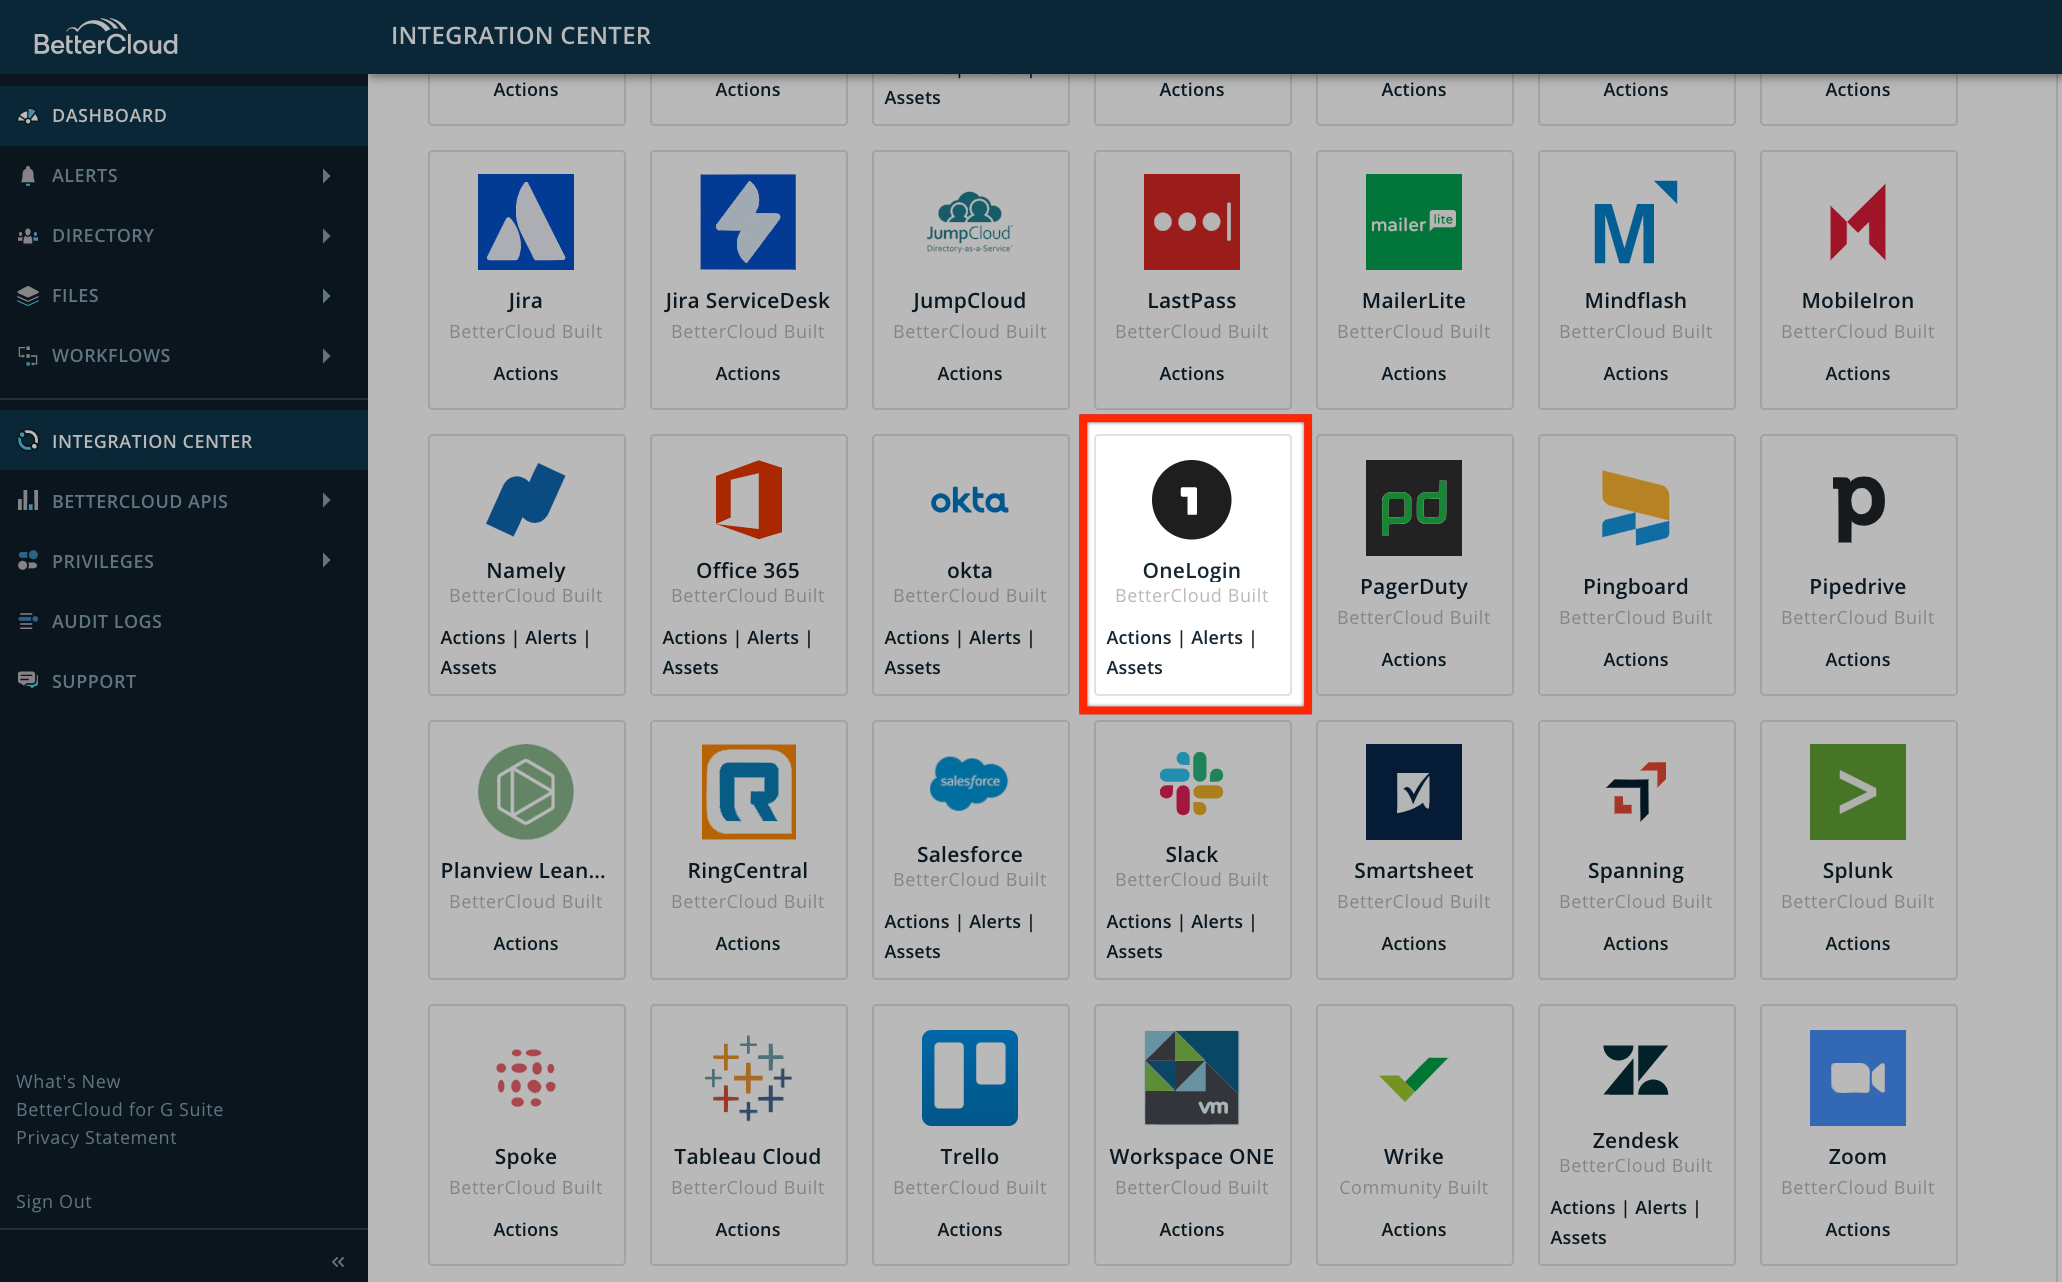Click the Sign Out link
Image resolution: width=2062 pixels, height=1282 pixels.
54,1201
